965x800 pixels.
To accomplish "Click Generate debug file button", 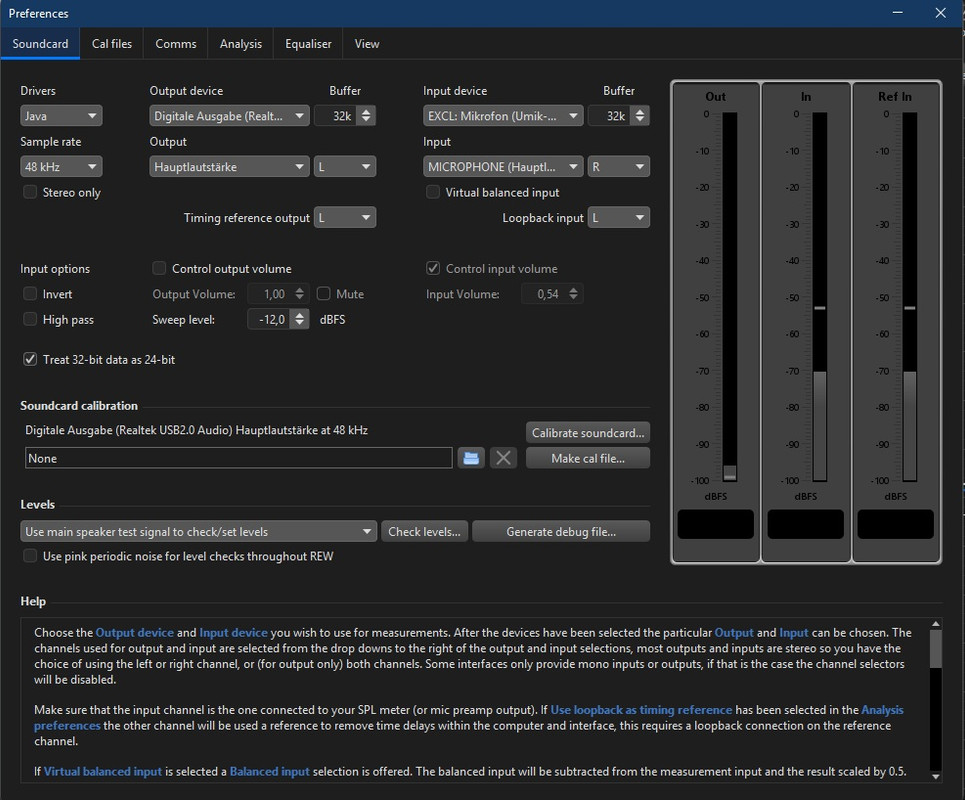I will pyautogui.click(x=561, y=532).
